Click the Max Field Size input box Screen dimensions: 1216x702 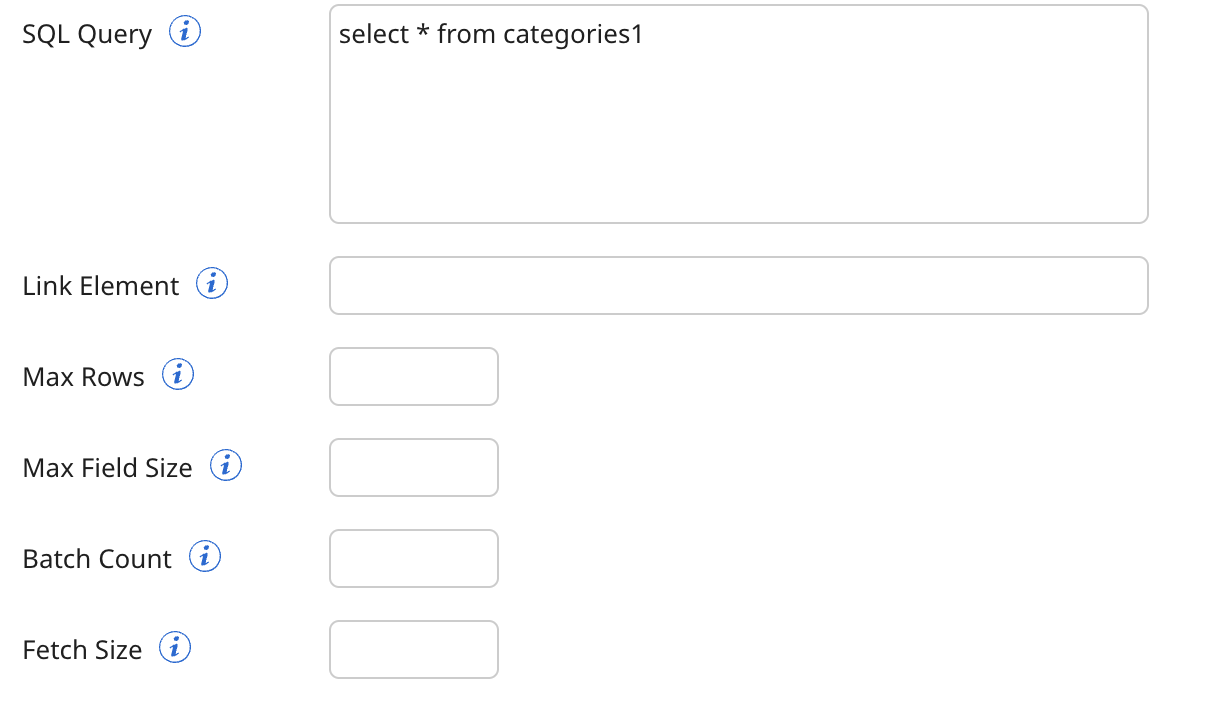pyautogui.click(x=413, y=467)
